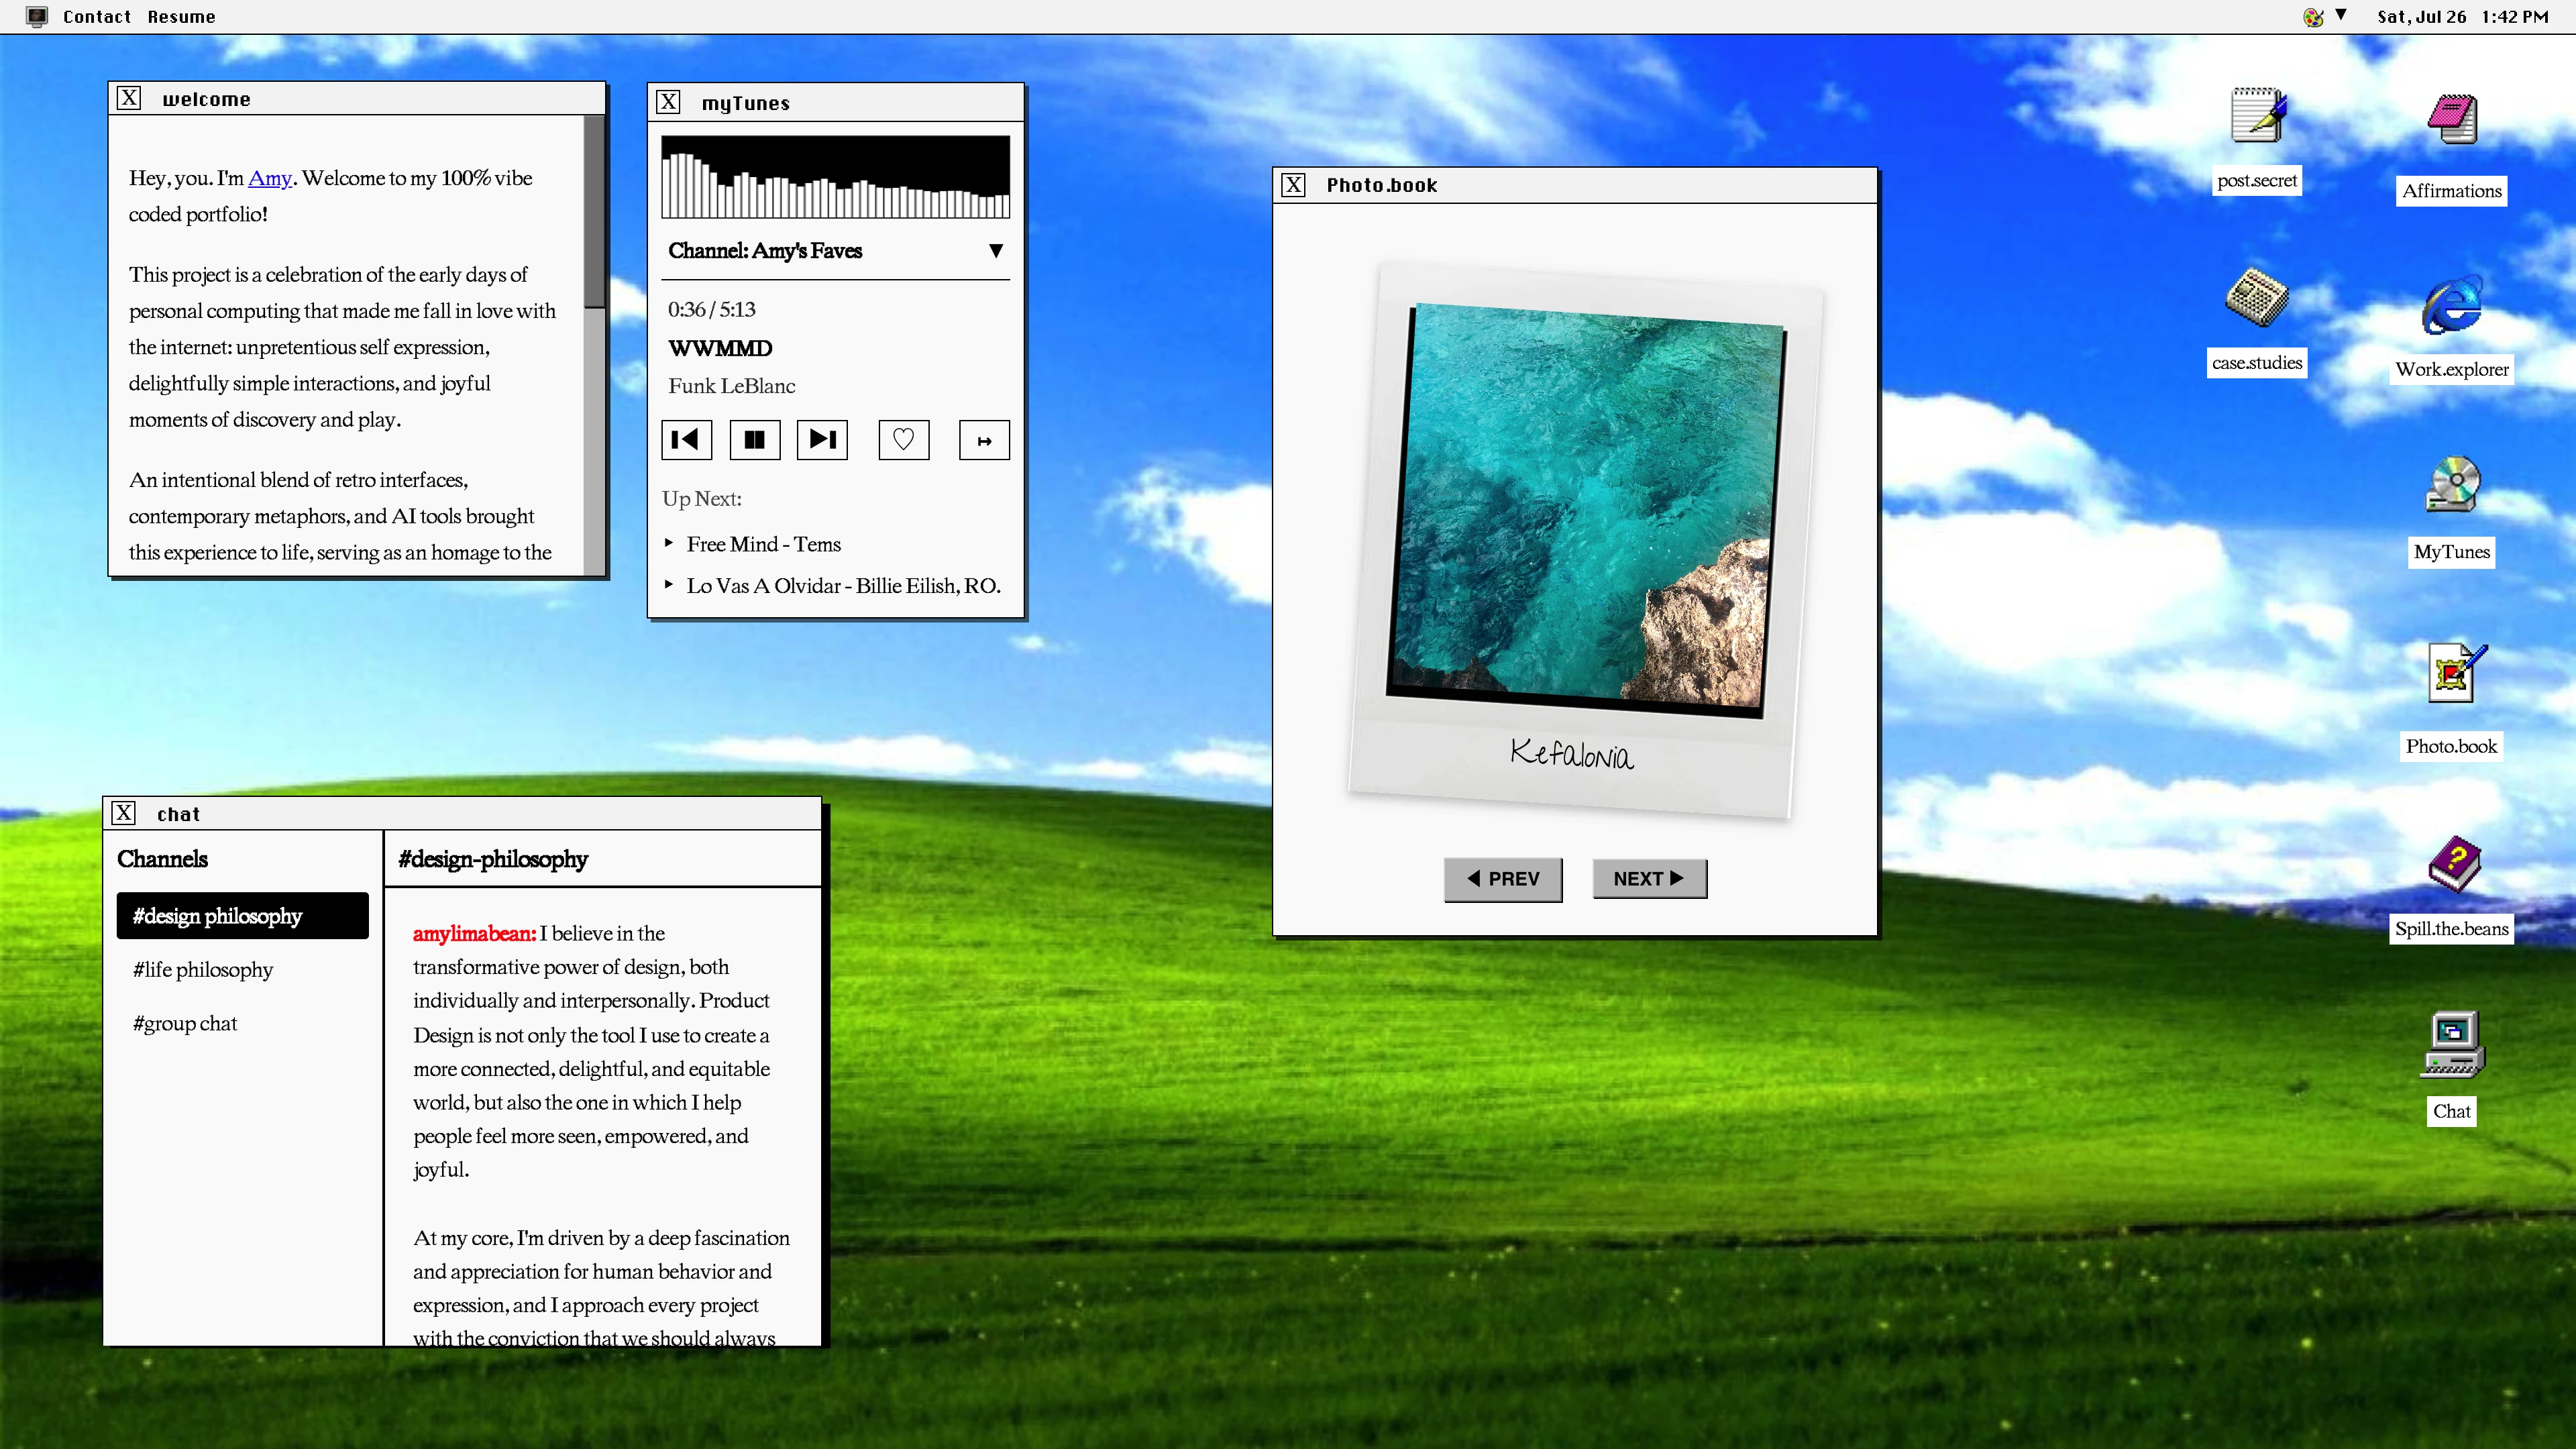
Task: Click the NEXT button in Photo.book
Action: tap(1649, 879)
